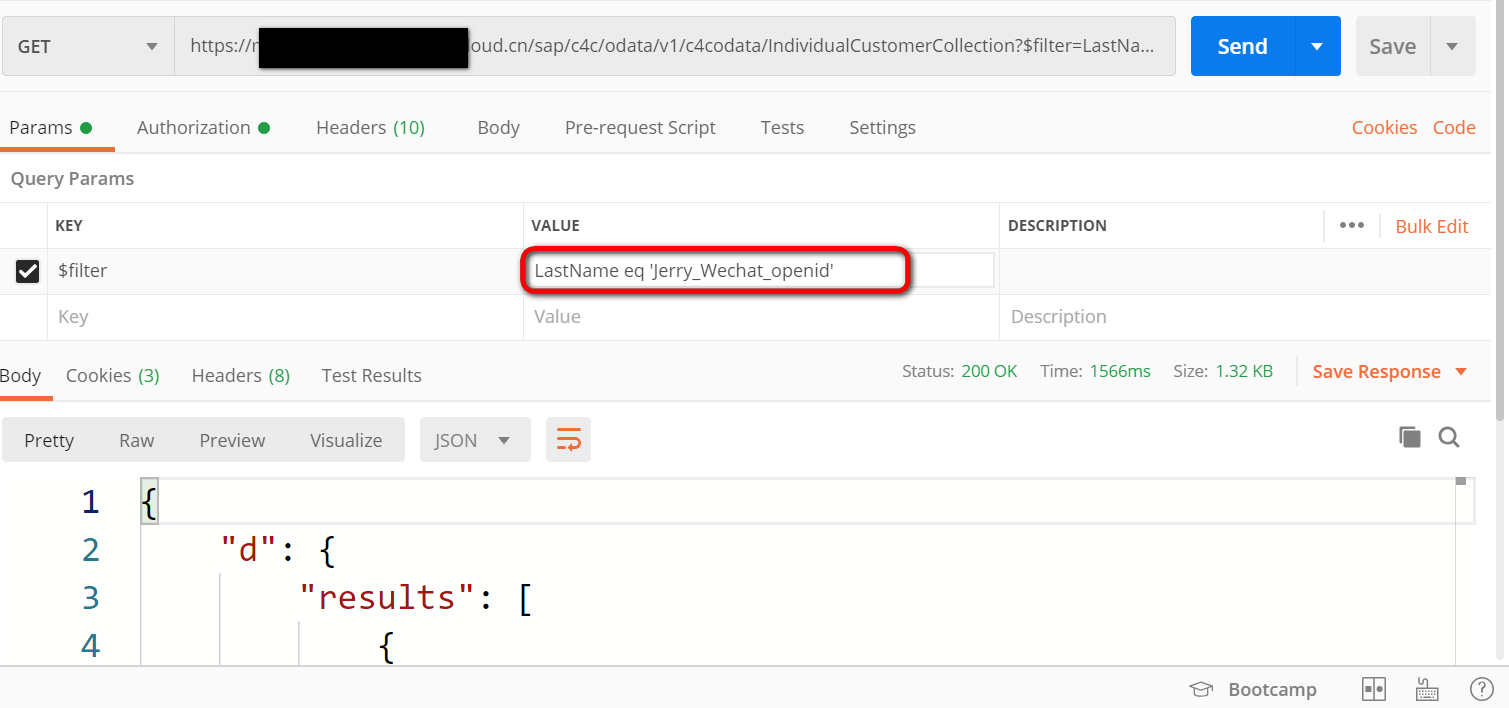Click the 1566ms response time

click(x=1120, y=371)
